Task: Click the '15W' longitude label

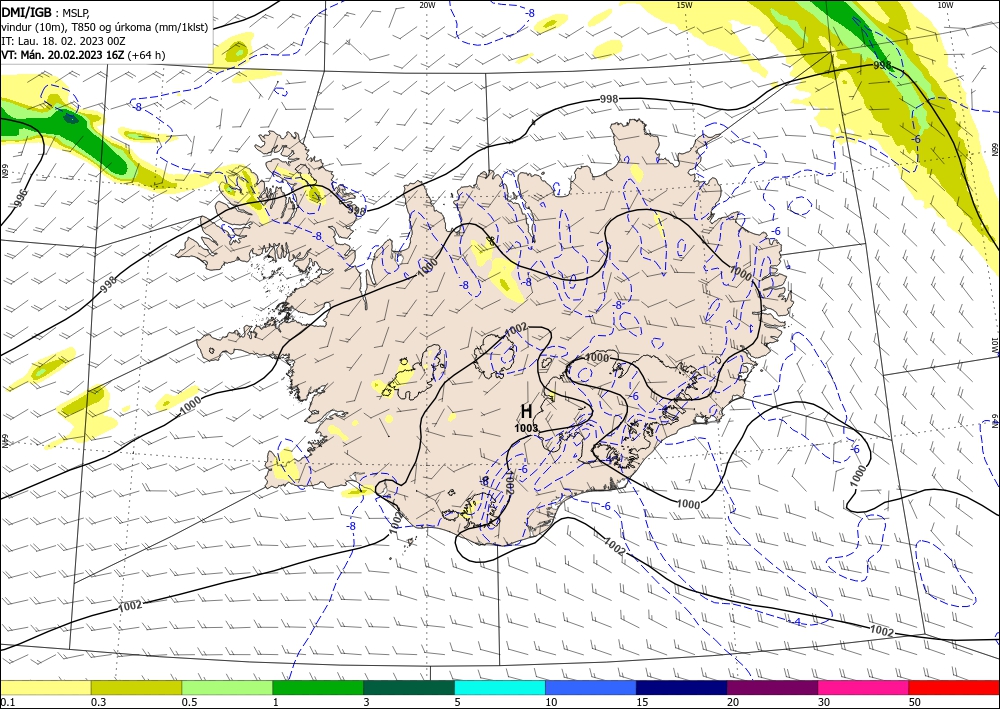Action: [x=684, y=5]
